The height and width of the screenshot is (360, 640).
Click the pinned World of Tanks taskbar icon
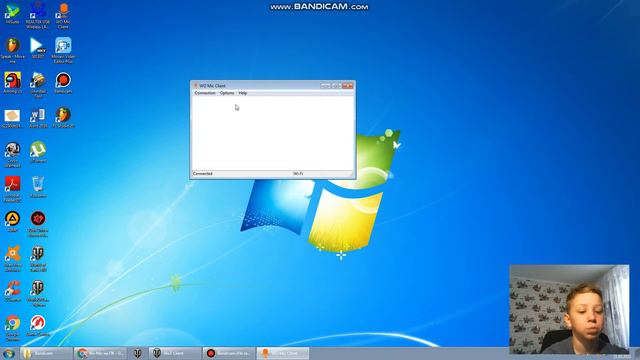(138, 353)
